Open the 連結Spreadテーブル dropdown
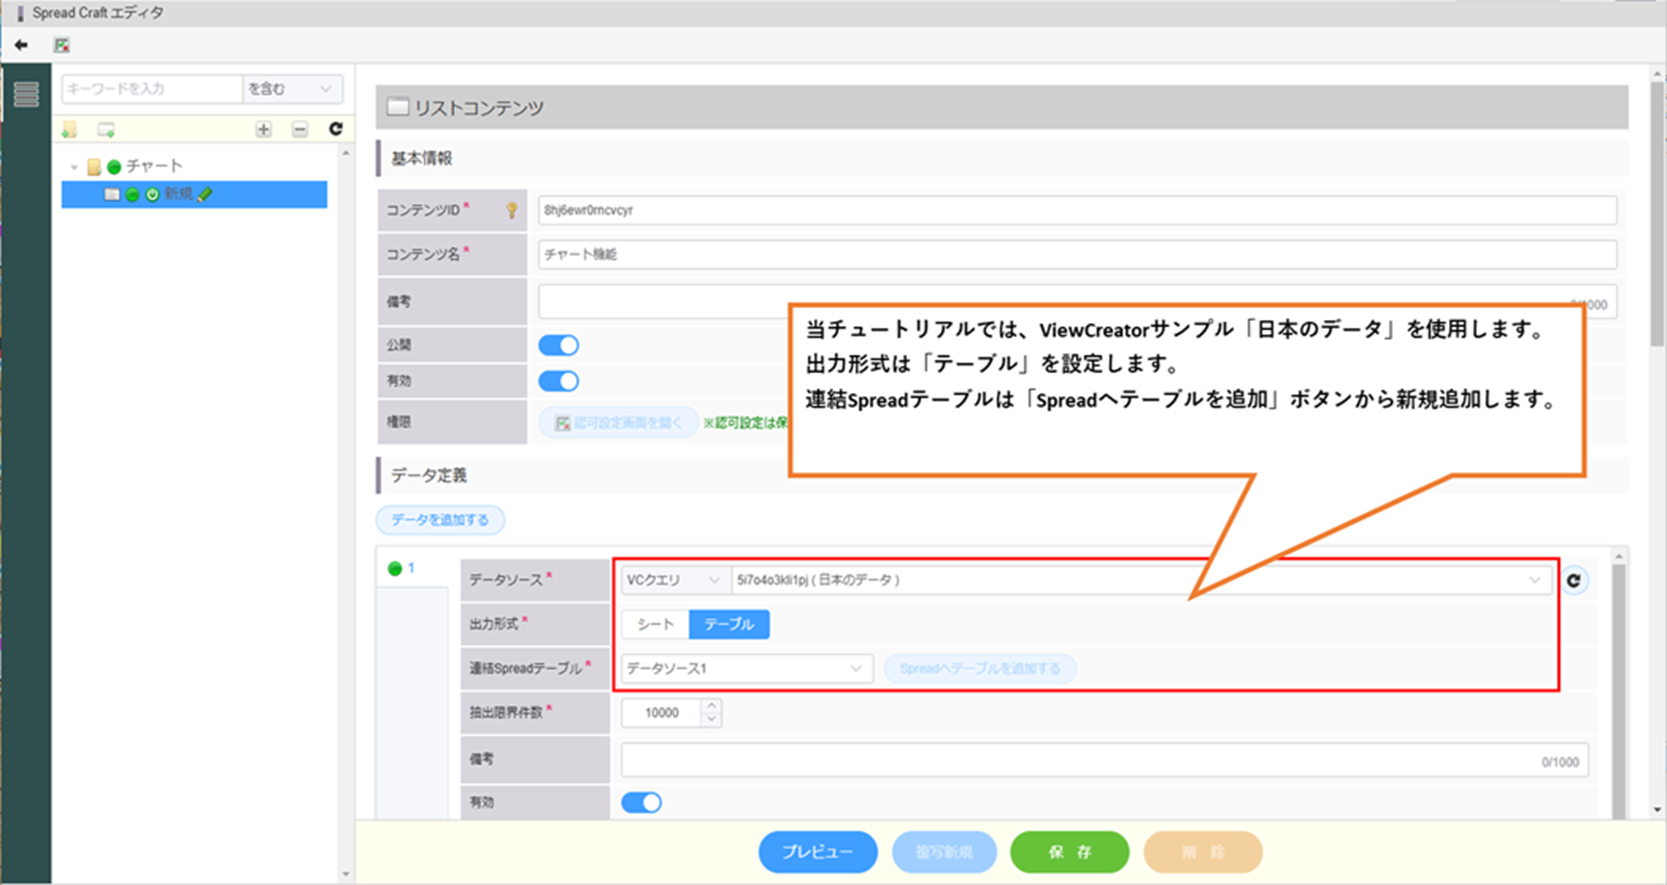The width and height of the screenshot is (1667, 885). [x=745, y=668]
